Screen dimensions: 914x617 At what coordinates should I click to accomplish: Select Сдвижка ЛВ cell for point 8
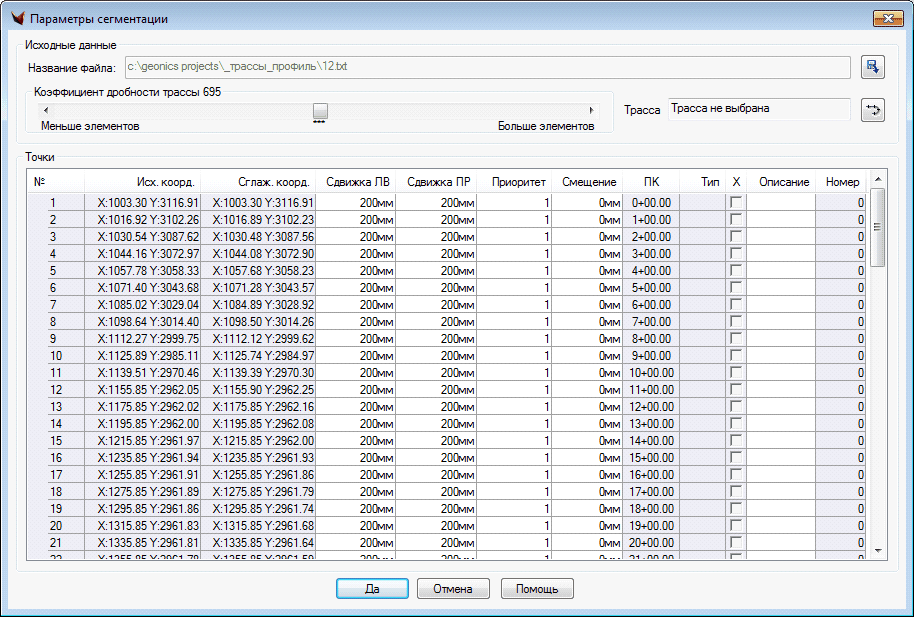click(358, 321)
